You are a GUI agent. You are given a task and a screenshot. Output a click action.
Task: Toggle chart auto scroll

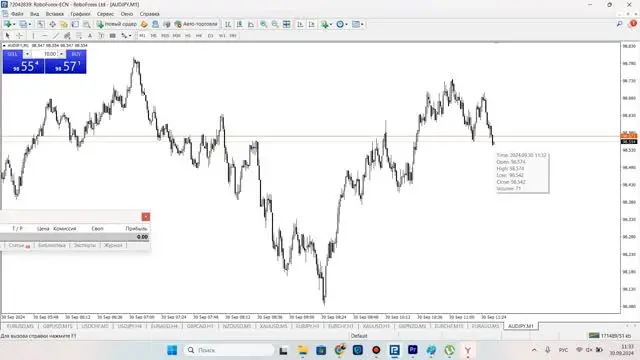(300, 24)
